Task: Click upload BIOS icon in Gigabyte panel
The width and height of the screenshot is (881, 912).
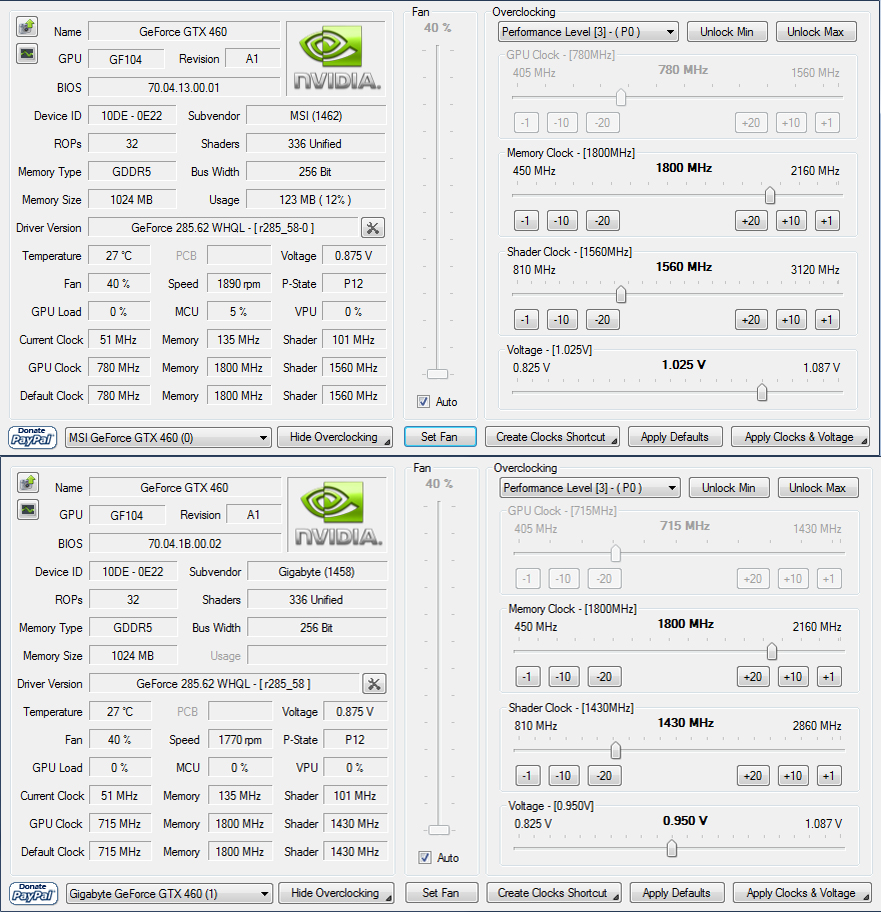Action: (28, 483)
